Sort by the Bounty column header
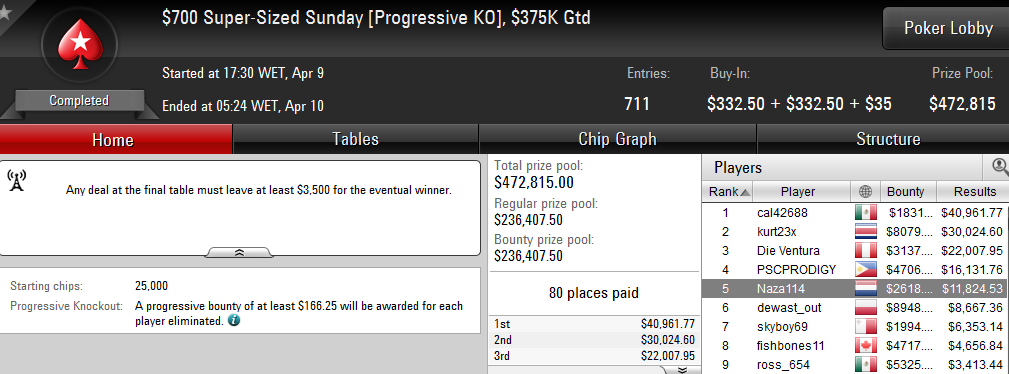The height and width of the screenshot is (374, 1009). coord(907,191)
